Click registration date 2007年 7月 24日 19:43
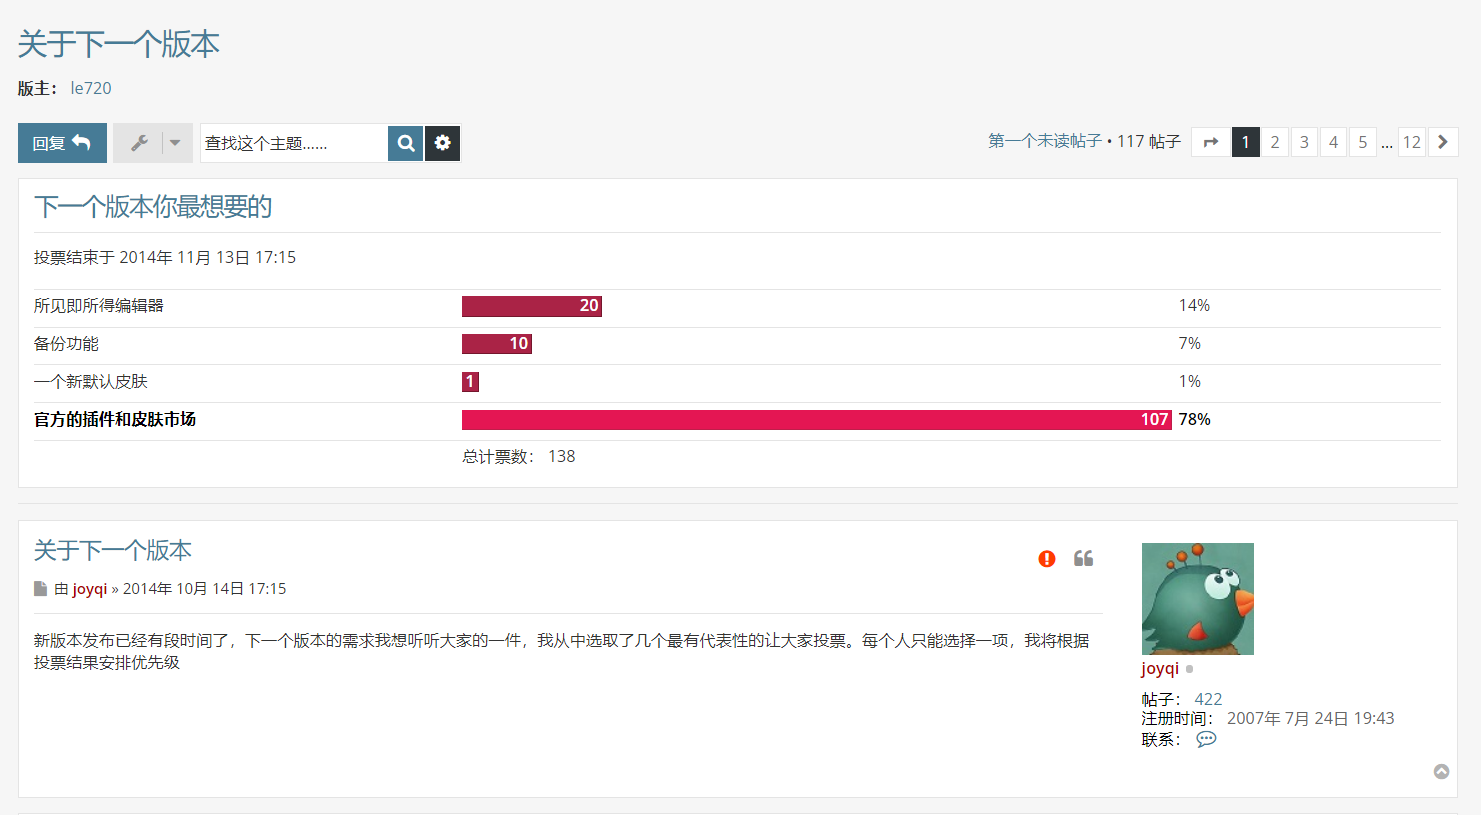 click(1310, 719)
